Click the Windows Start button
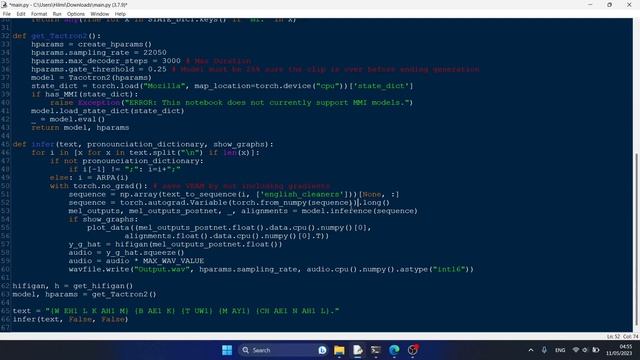Image resolution: width=640 pixels, height=360 pixels. click(227, 350)
